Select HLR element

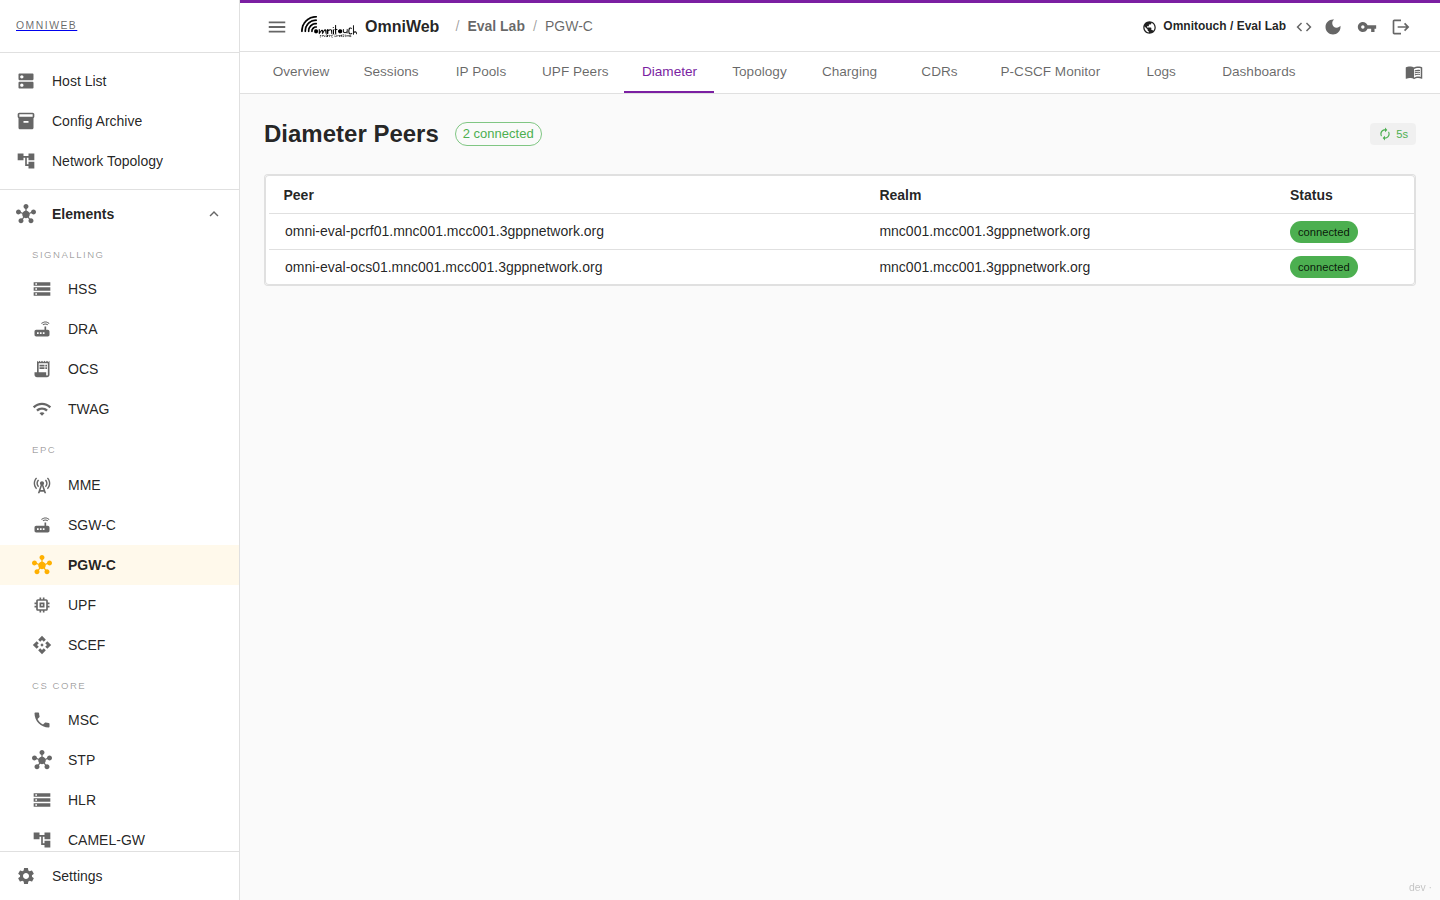coord(120,800)
